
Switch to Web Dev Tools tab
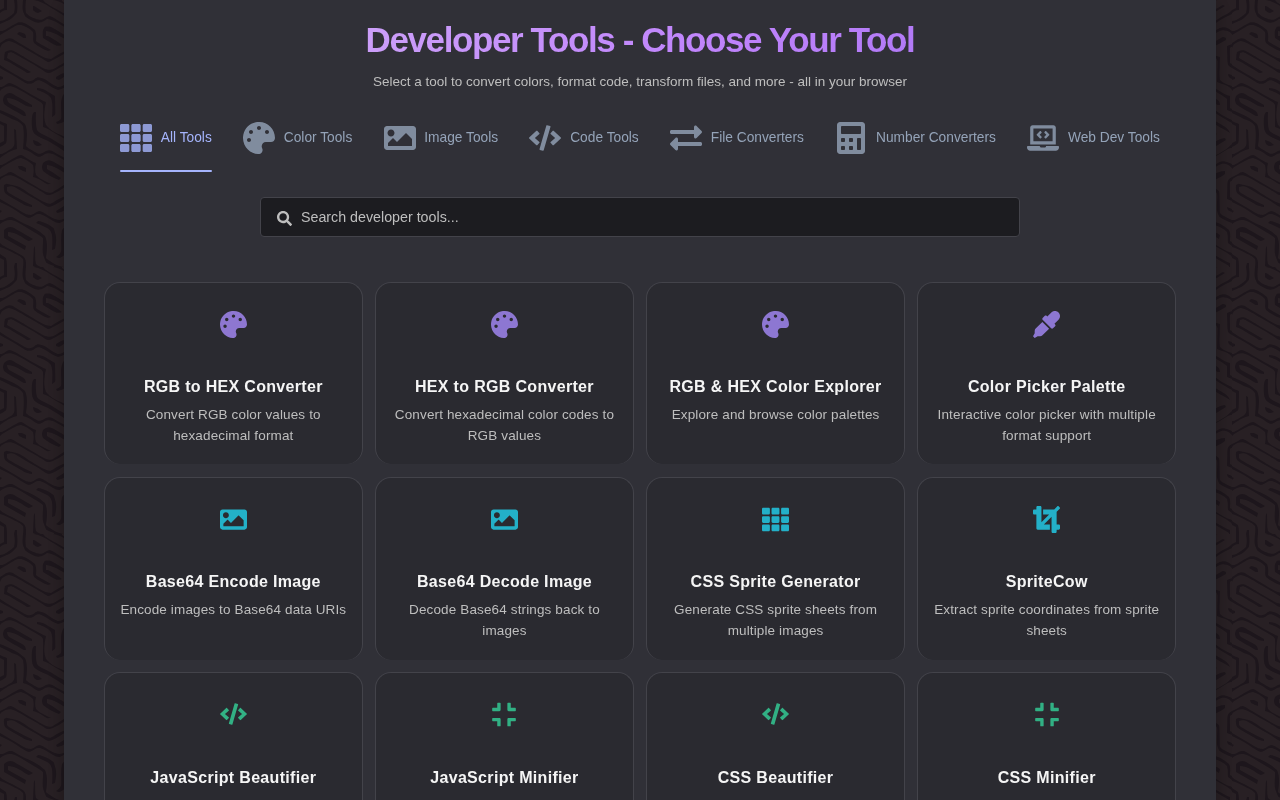tap(1093, 138)
